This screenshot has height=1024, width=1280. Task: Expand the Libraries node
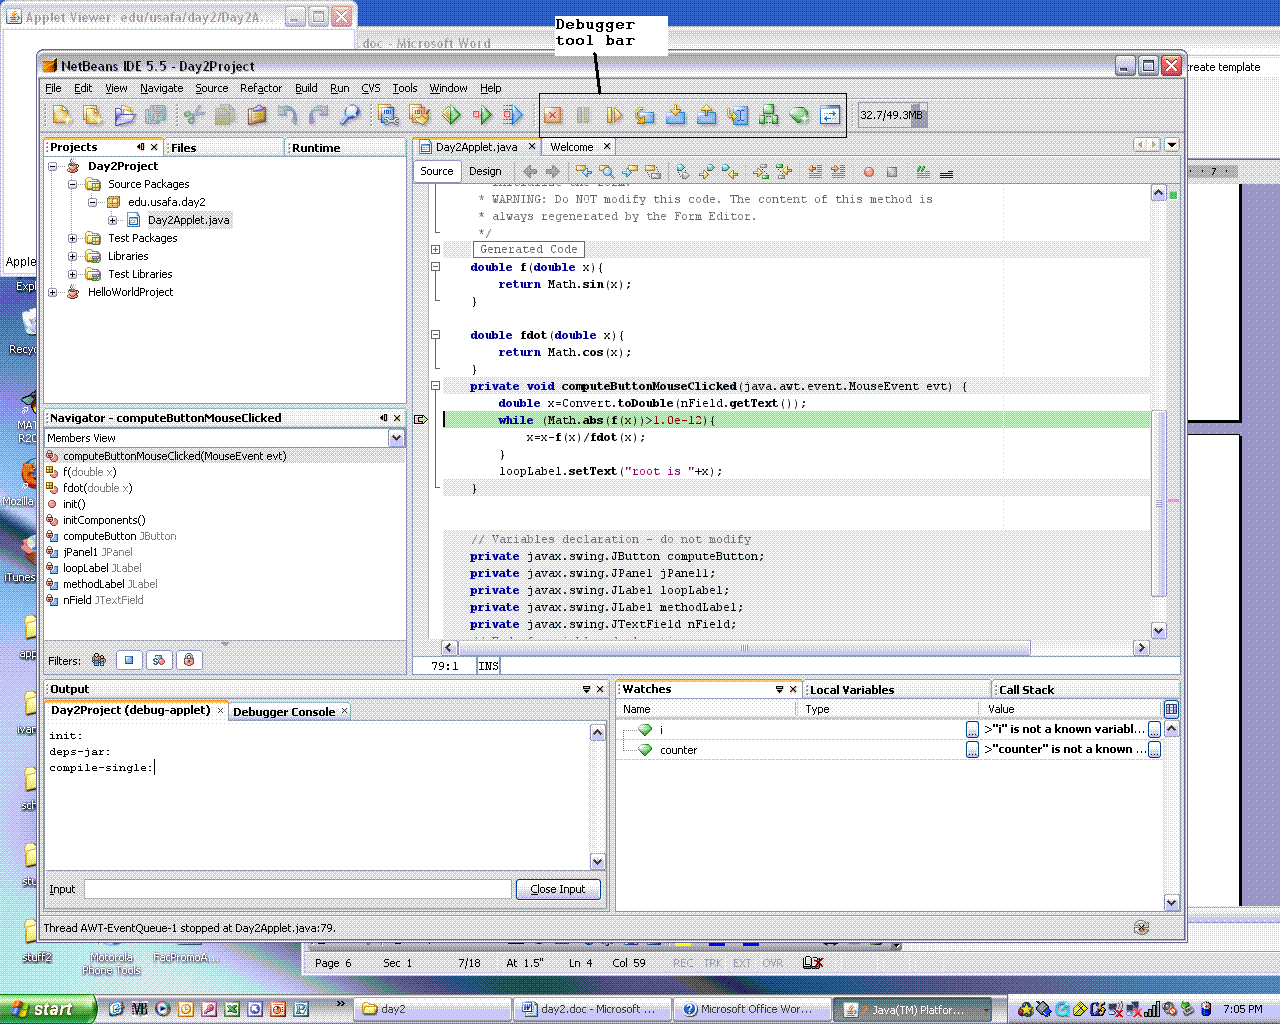[72, 256]
